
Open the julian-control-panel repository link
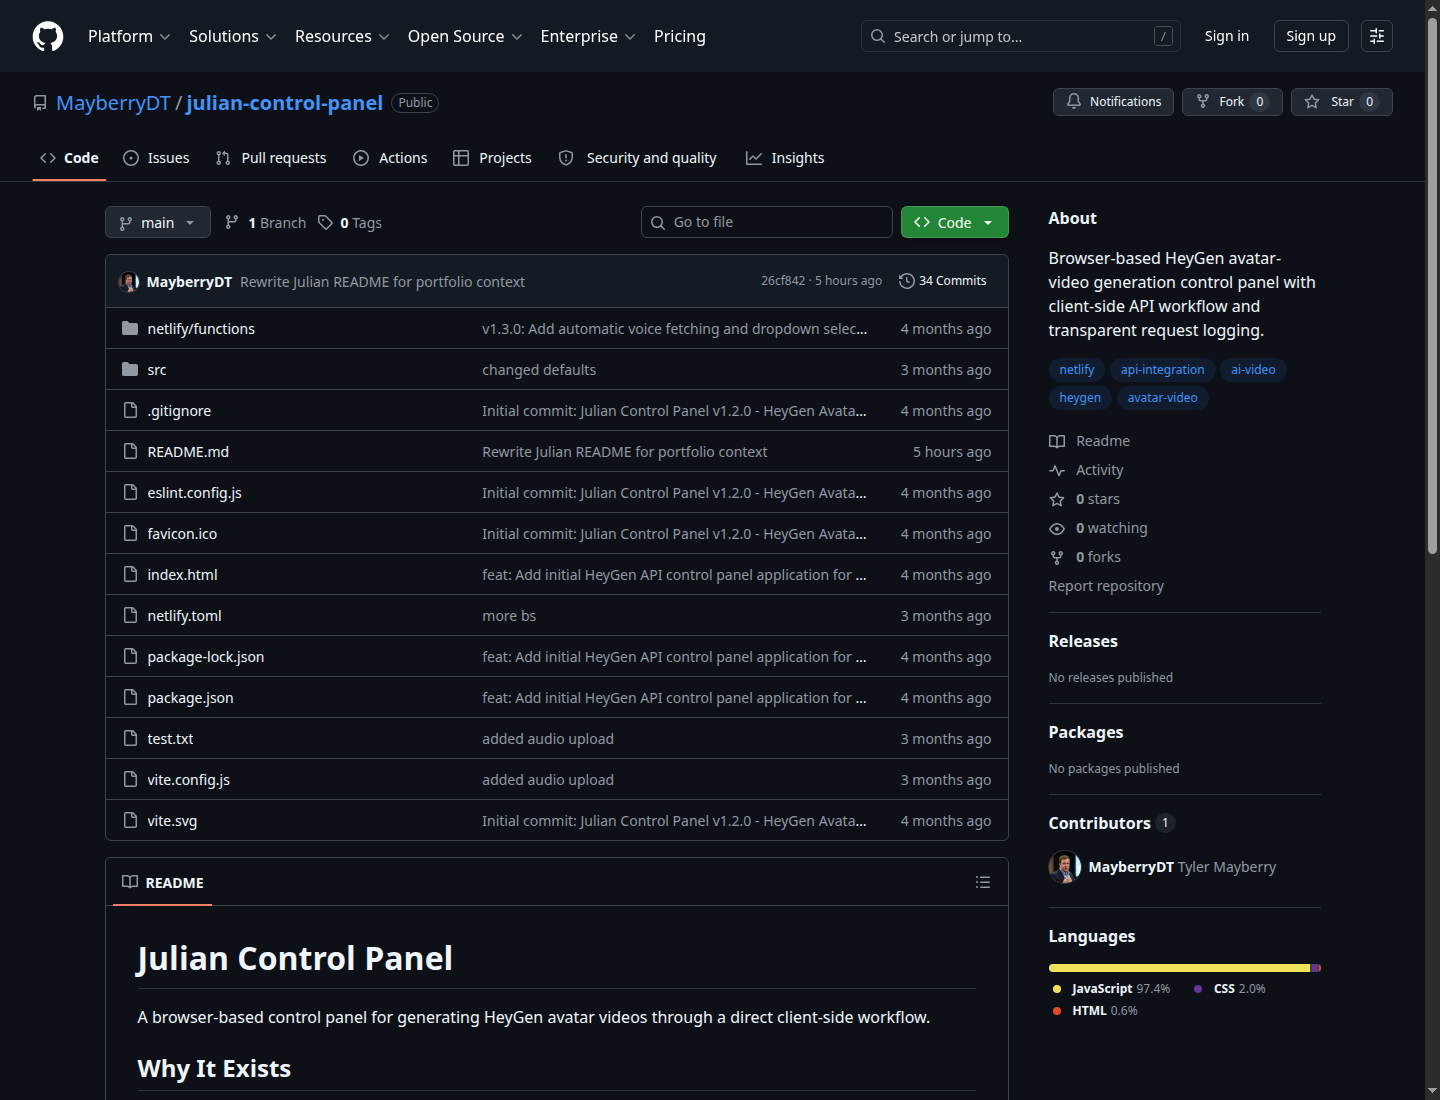point(284,103)
